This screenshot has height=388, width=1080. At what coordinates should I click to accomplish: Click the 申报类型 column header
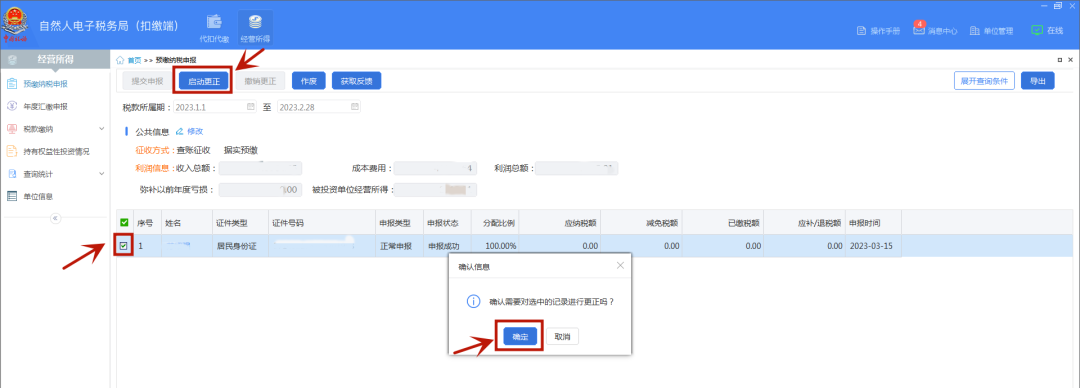coord(399,223)
